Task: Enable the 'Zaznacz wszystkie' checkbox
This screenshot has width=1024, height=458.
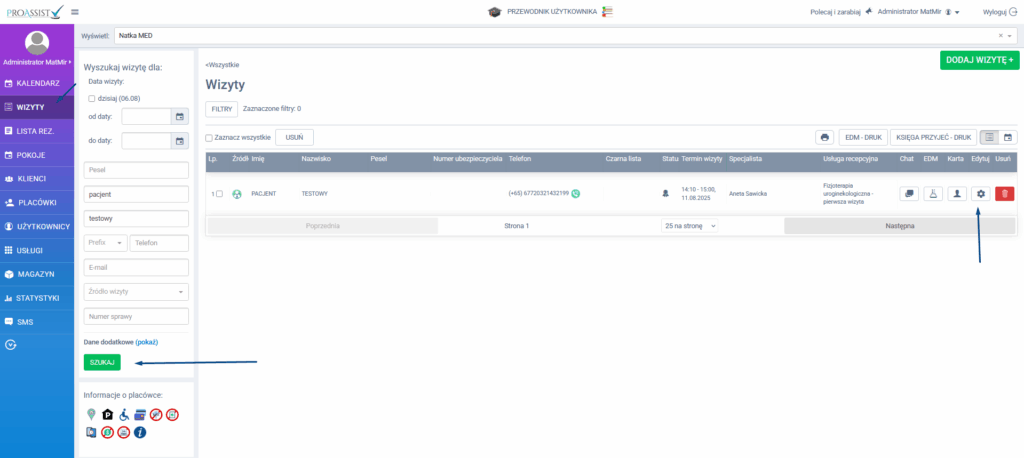Action: (x=209, y=138)
